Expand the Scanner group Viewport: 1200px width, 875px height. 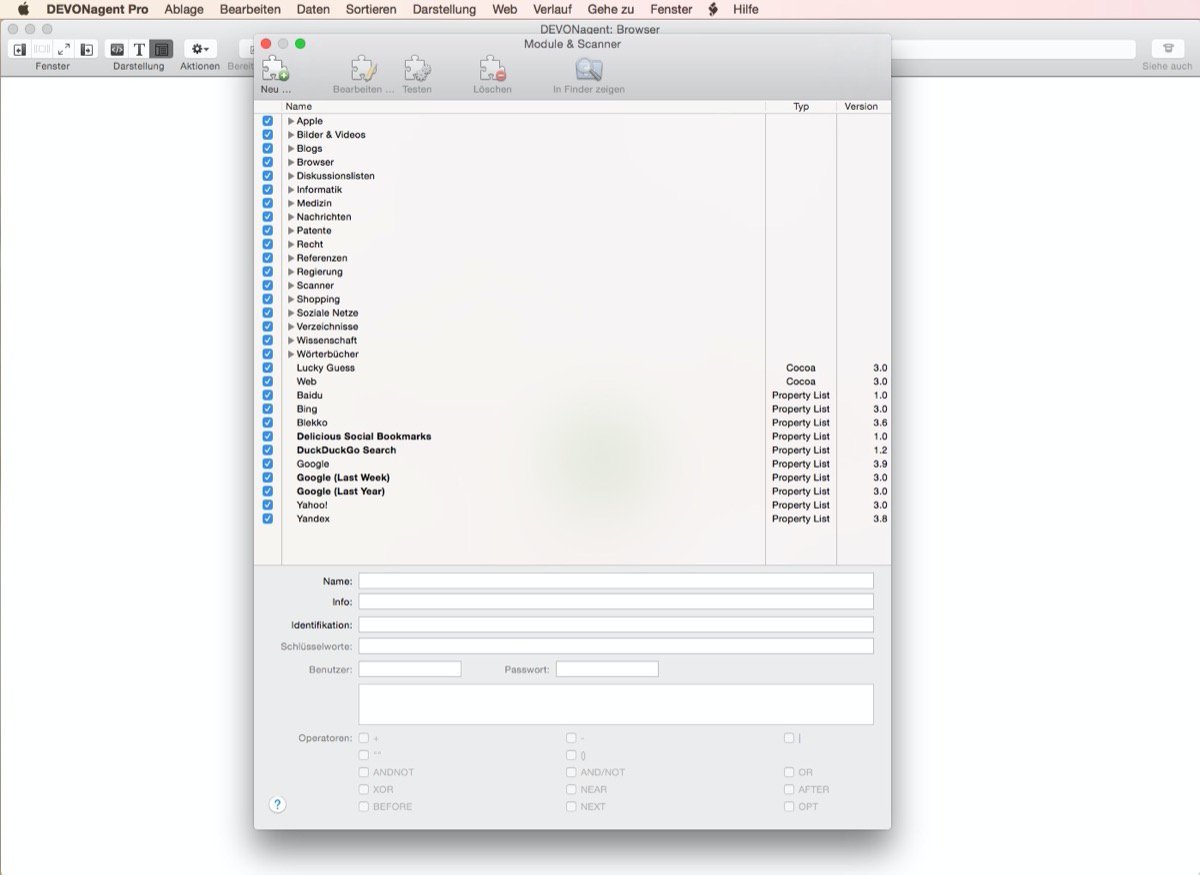point(291,286)
